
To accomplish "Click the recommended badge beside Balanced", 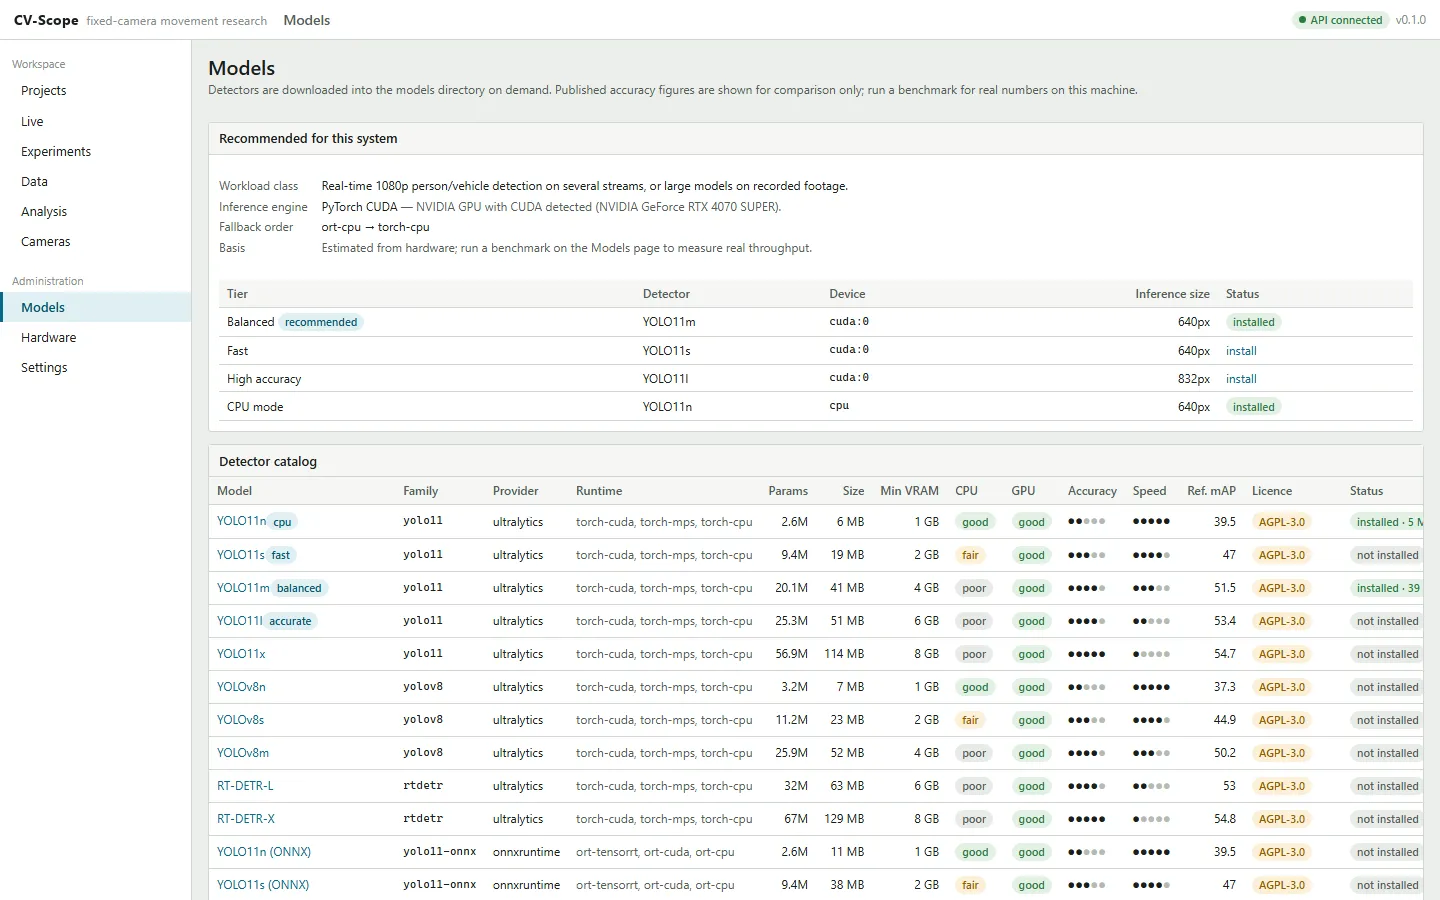I will pos(321,322).
